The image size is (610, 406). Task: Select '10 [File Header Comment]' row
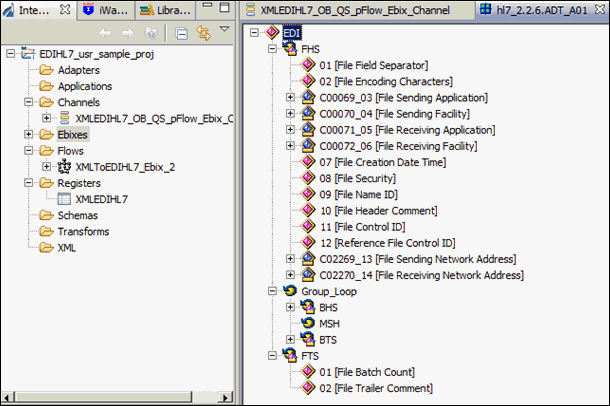point(379,210)
